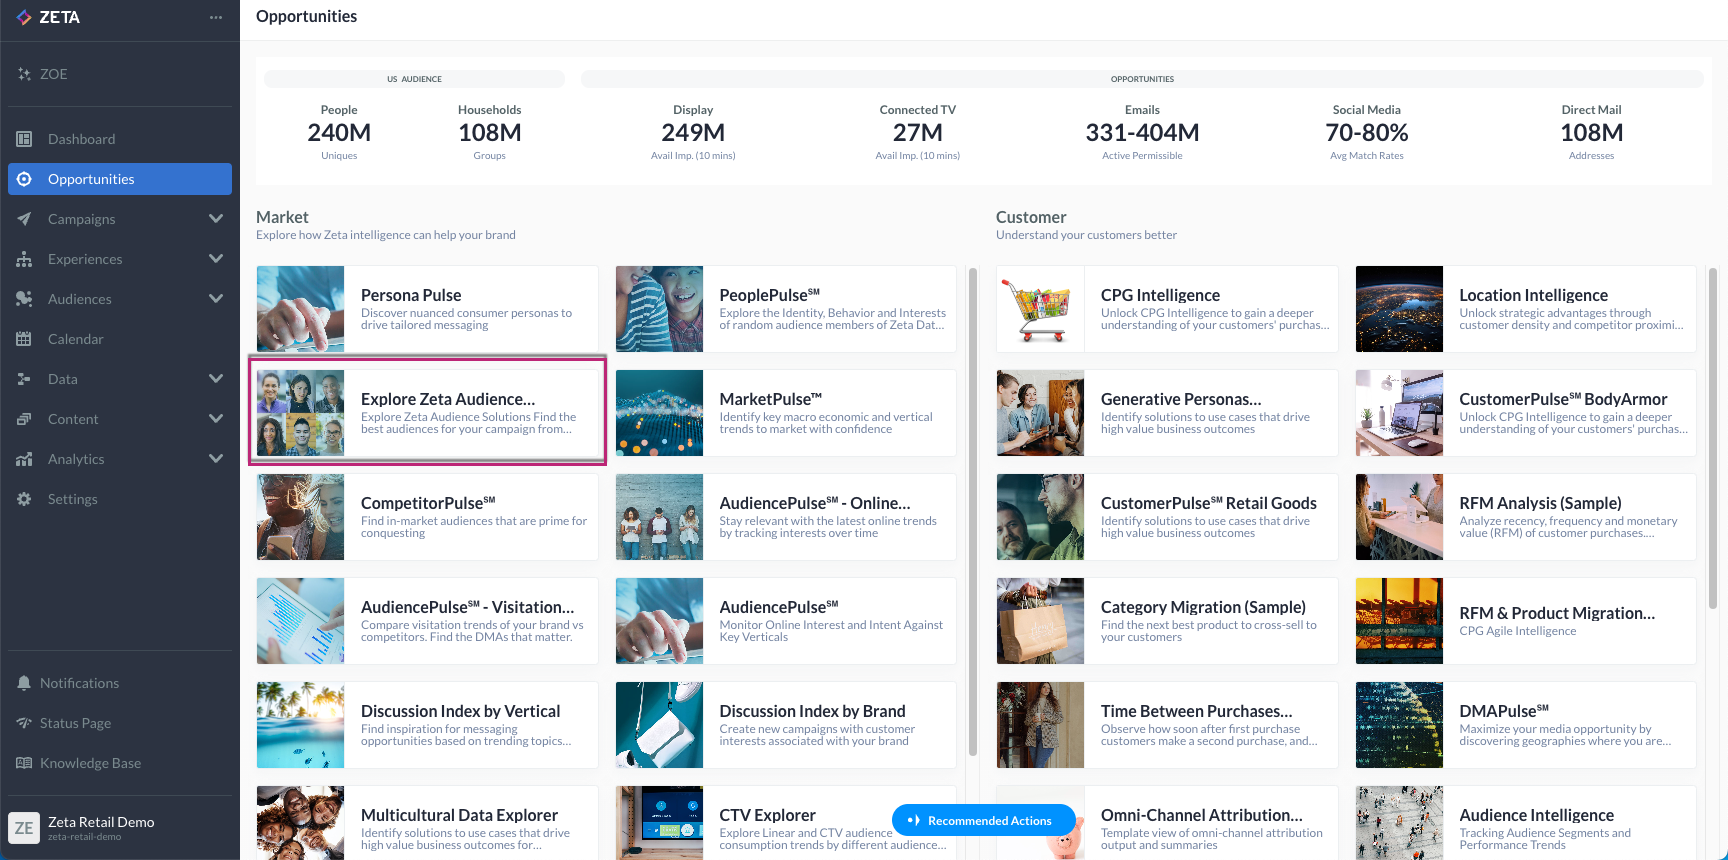Expand the Data section chevron

[216, 379]
